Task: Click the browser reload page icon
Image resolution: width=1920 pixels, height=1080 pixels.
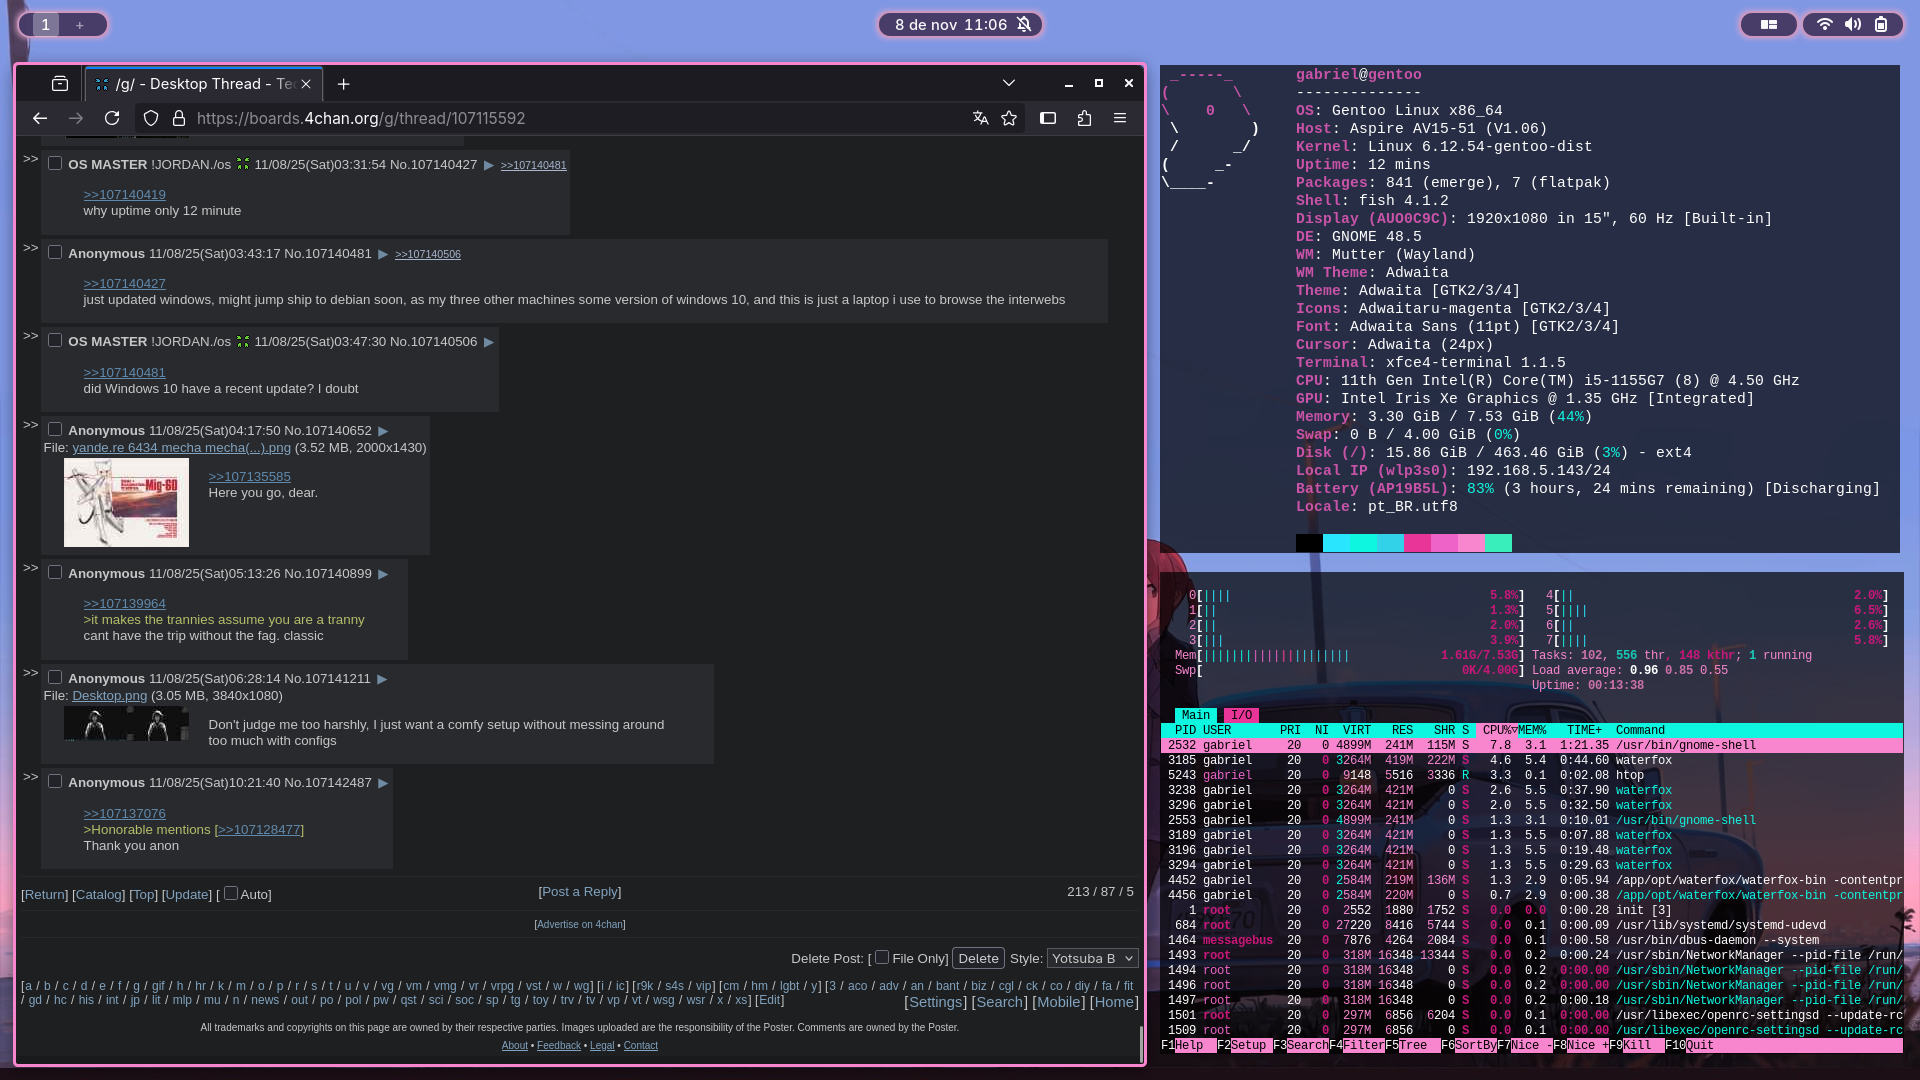Action: (x=112, y=118)
